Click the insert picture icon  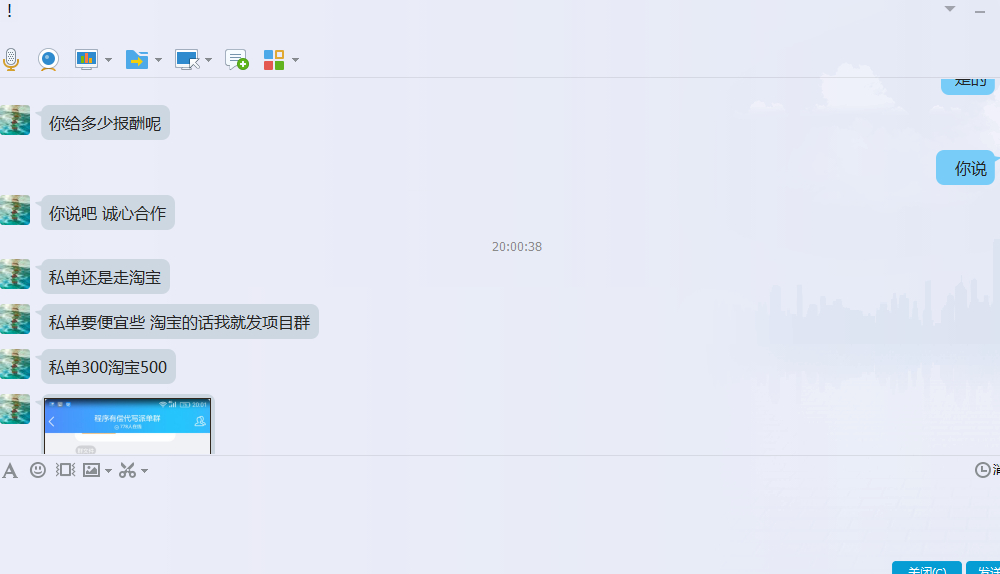coord(91,470)
